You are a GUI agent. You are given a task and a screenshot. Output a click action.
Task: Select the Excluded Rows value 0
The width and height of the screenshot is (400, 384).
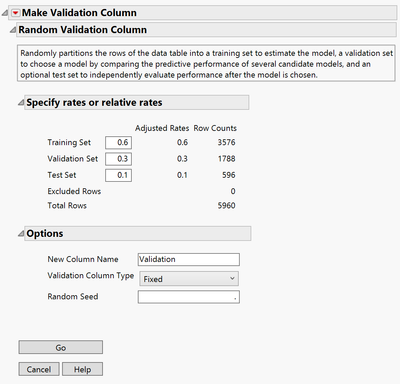pos(233,191)
